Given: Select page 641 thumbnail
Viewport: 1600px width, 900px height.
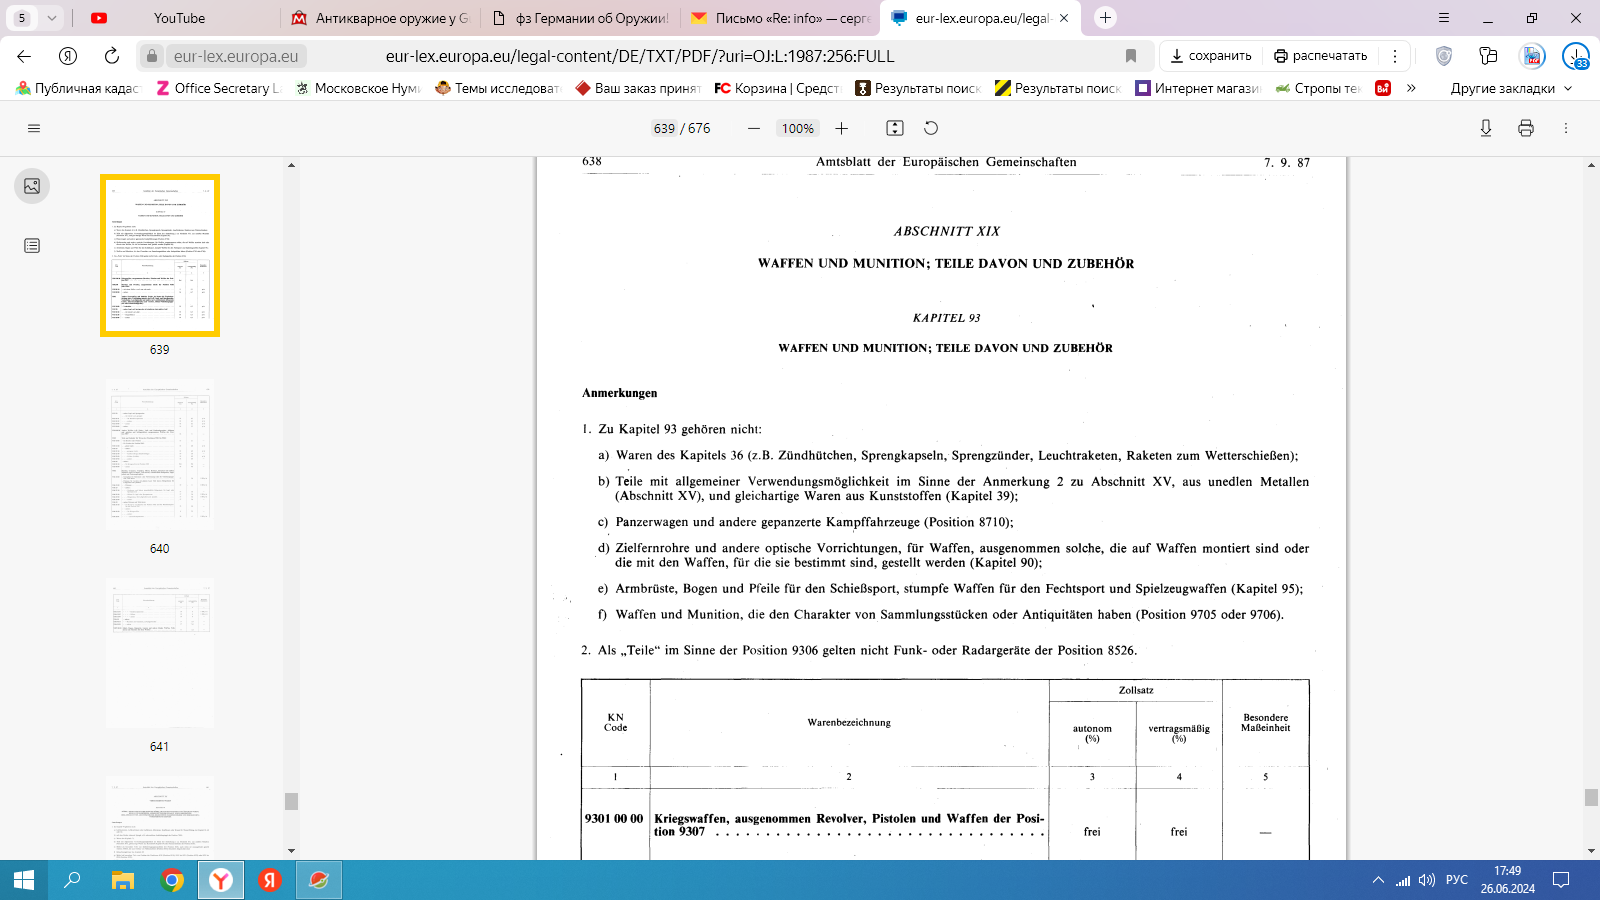Looking at the screenshot, I should 160,652.
